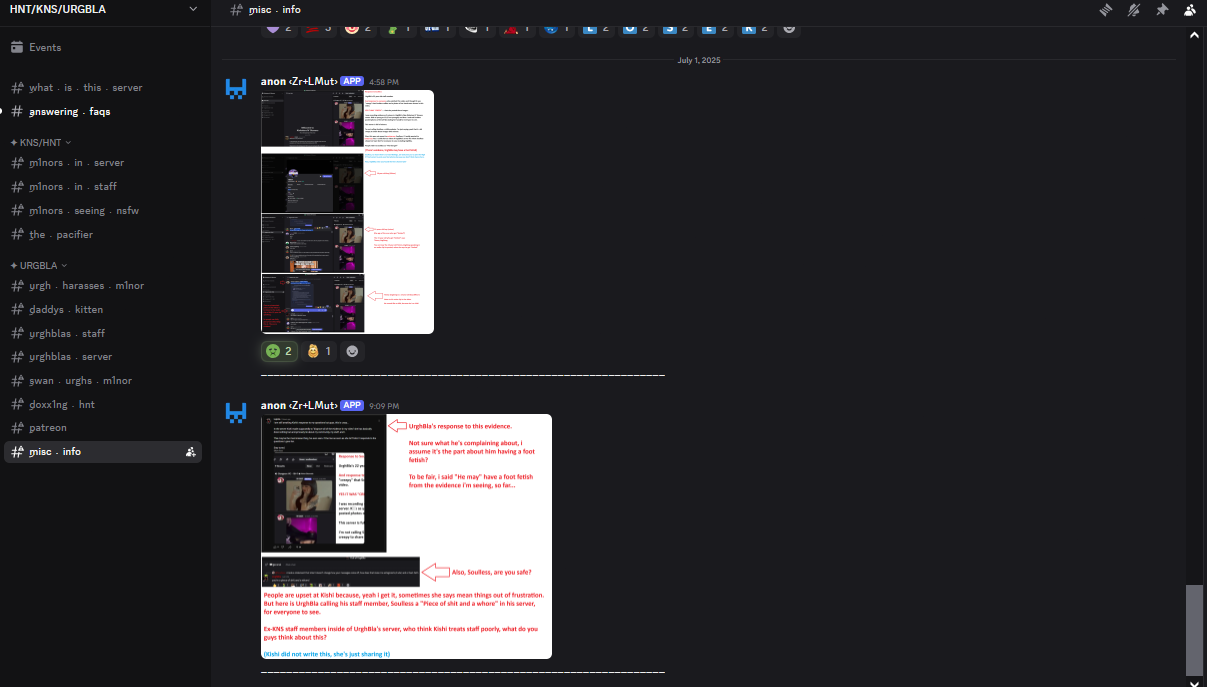Click the APP badge on the 9:09 PM message
This screenshot has height=687, width=1207.
point(352,405)
